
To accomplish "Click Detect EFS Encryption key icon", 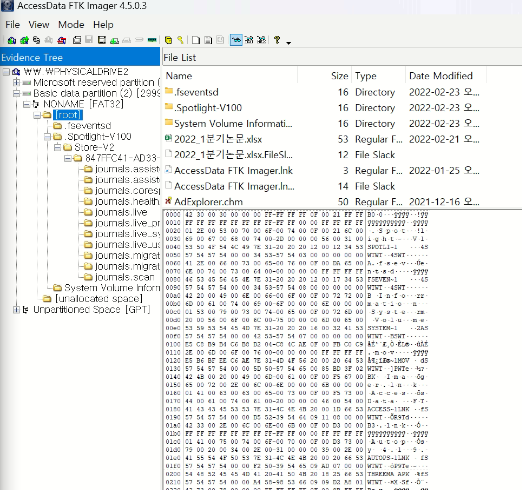I will click(180, 40).
